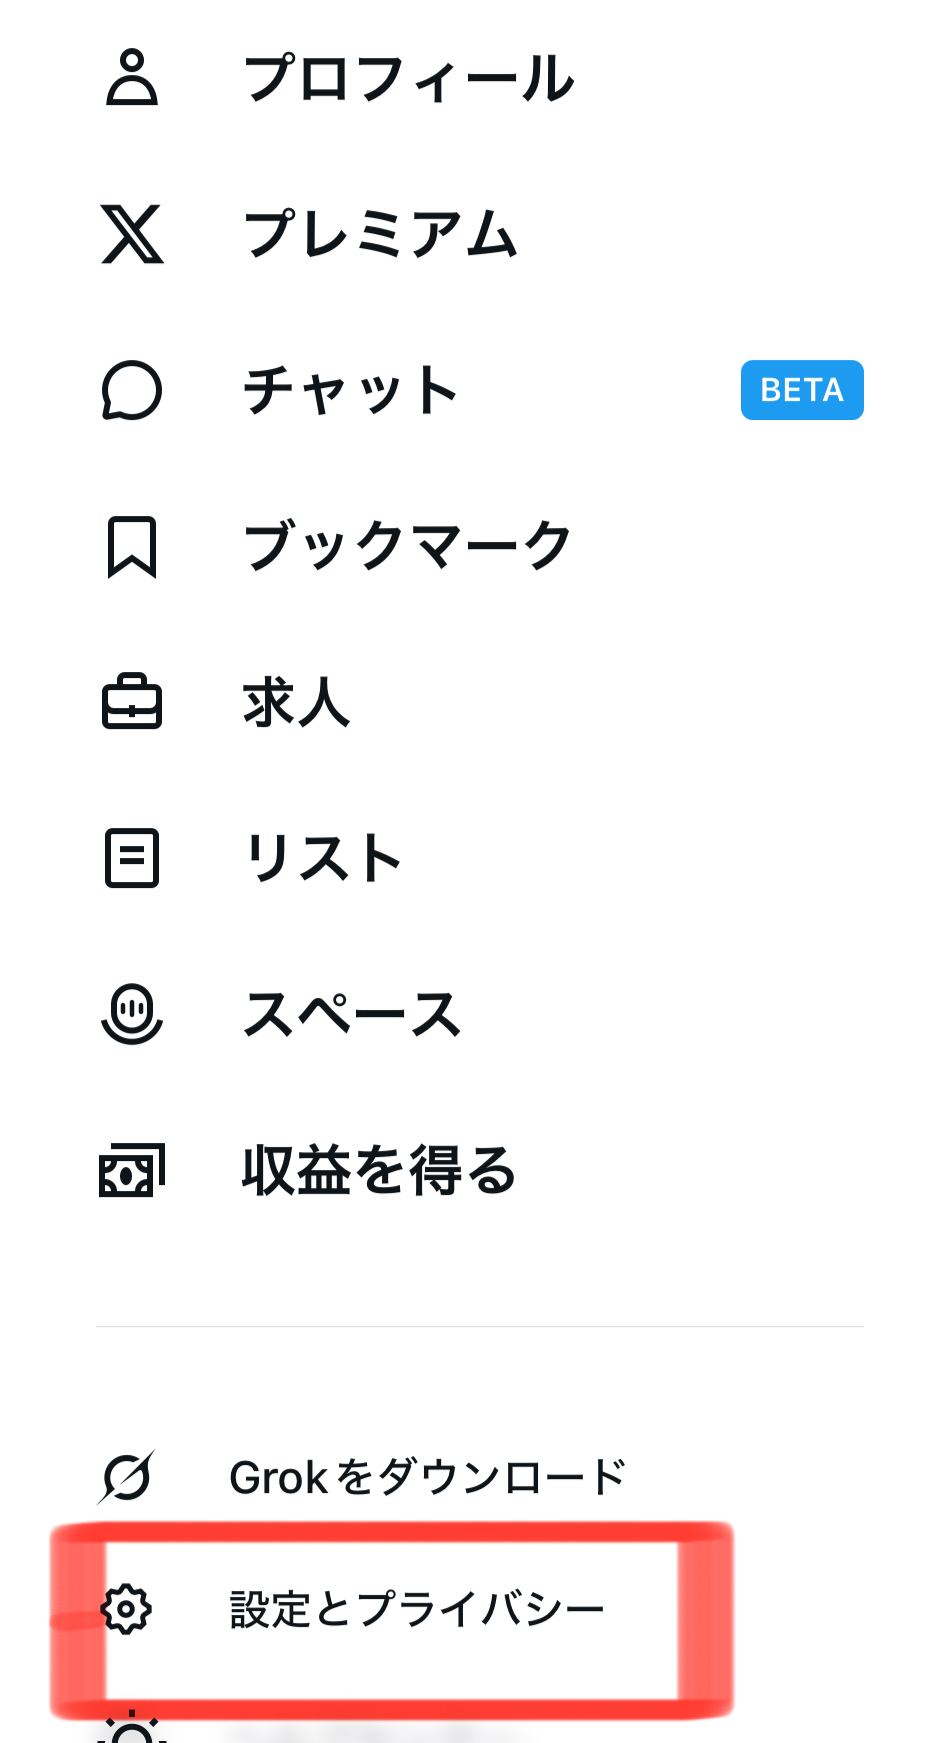Viewport: 928px width, 1743px height.
Task: Tap Grokをダウンロード link
Action: pos(428,1477)
